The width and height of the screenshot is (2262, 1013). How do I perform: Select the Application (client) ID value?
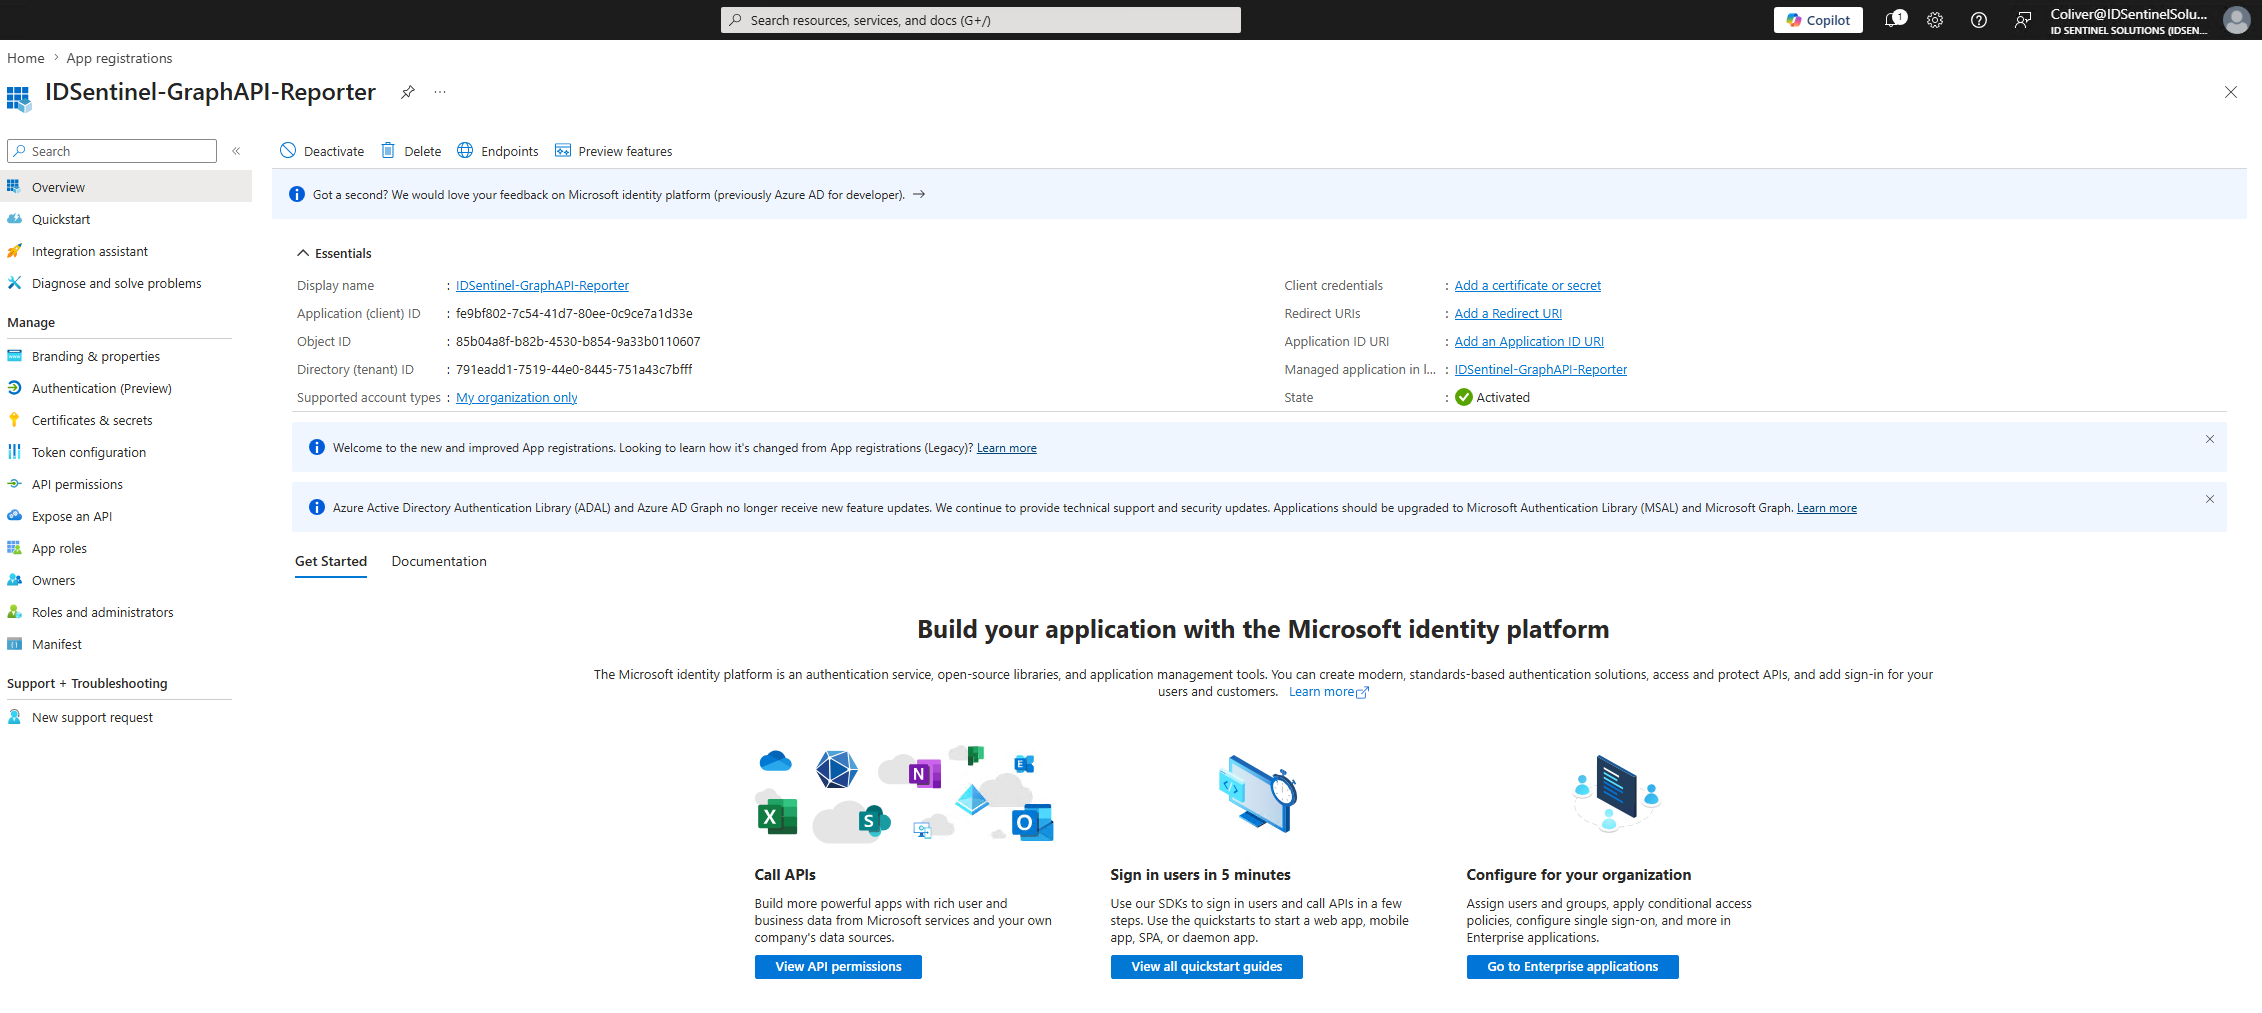coord(574,313)
